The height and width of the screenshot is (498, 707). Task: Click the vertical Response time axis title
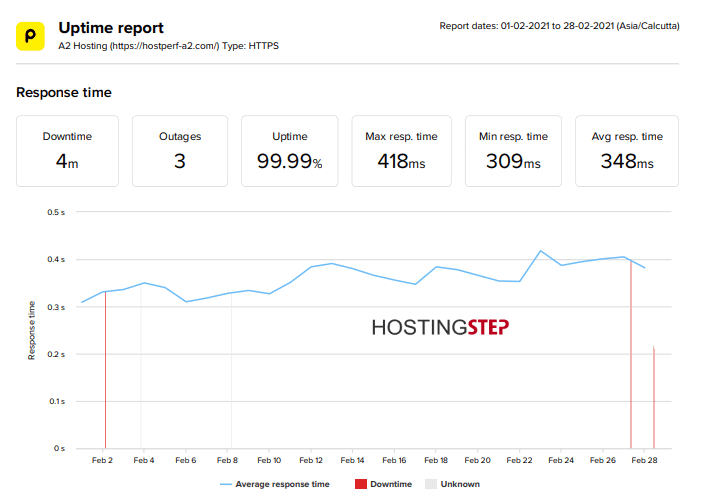[x=32, y=330]
